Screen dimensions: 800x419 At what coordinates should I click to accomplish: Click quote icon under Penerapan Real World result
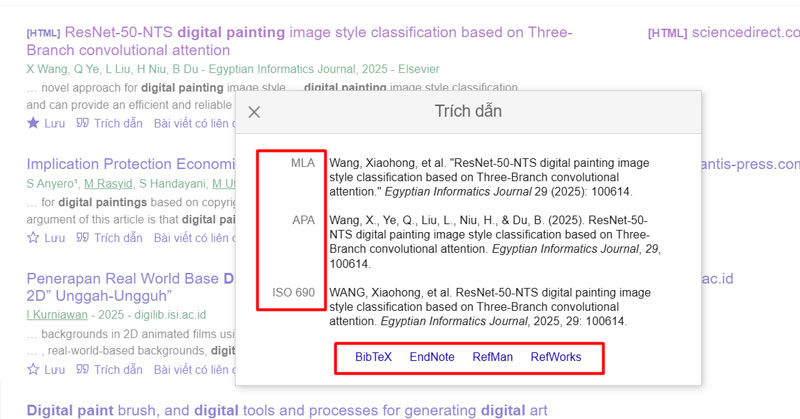pos(84,370)
